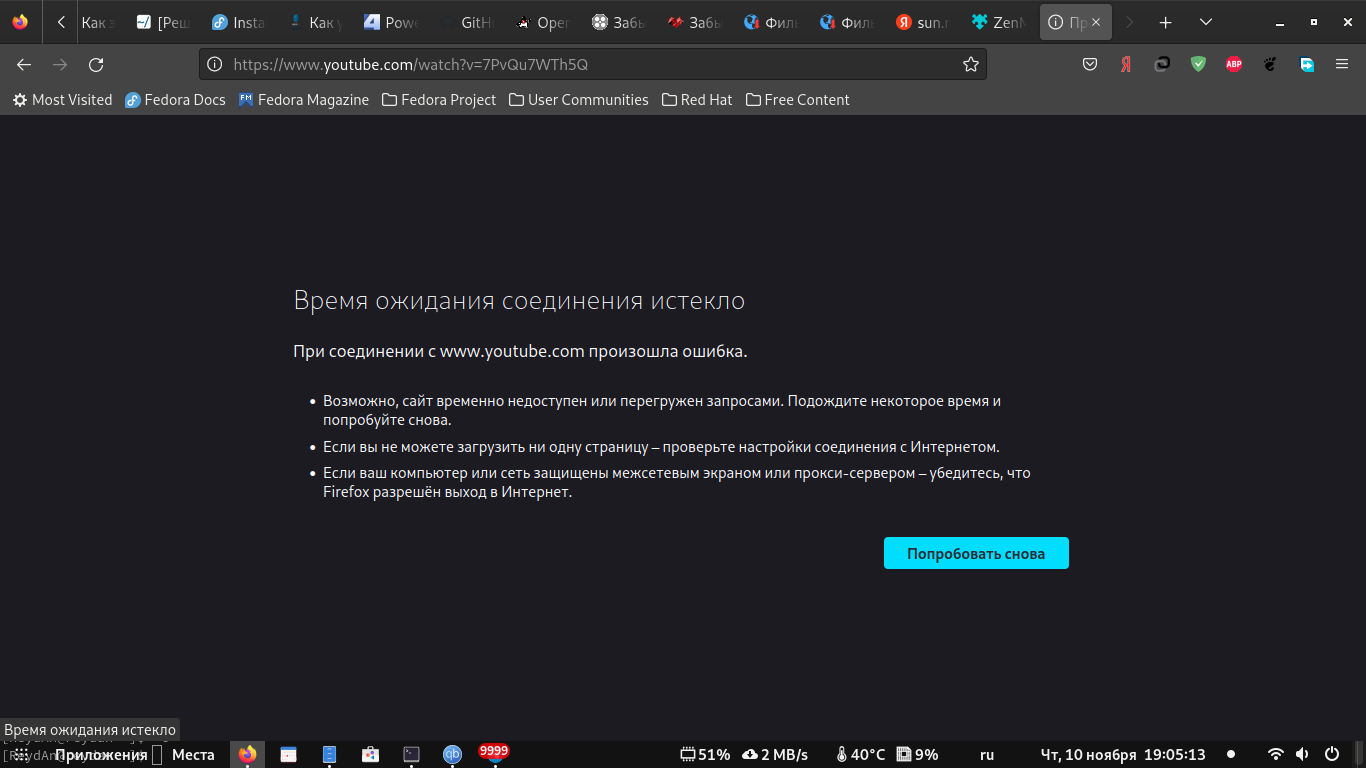Open the Pocket save icon
The height and width of the screenshot is (768, 1366).
pos(1090,65)
